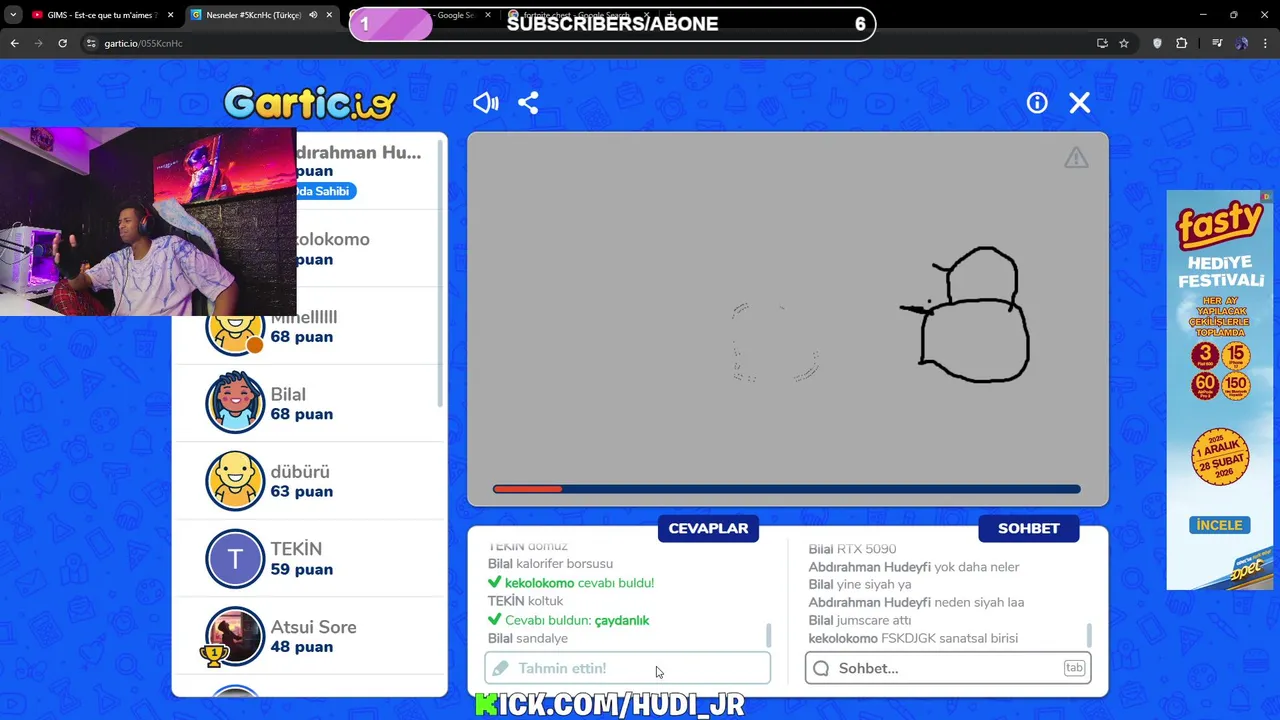
Task: Click the Tahmin ettin answer field
Action: point(627,668)
